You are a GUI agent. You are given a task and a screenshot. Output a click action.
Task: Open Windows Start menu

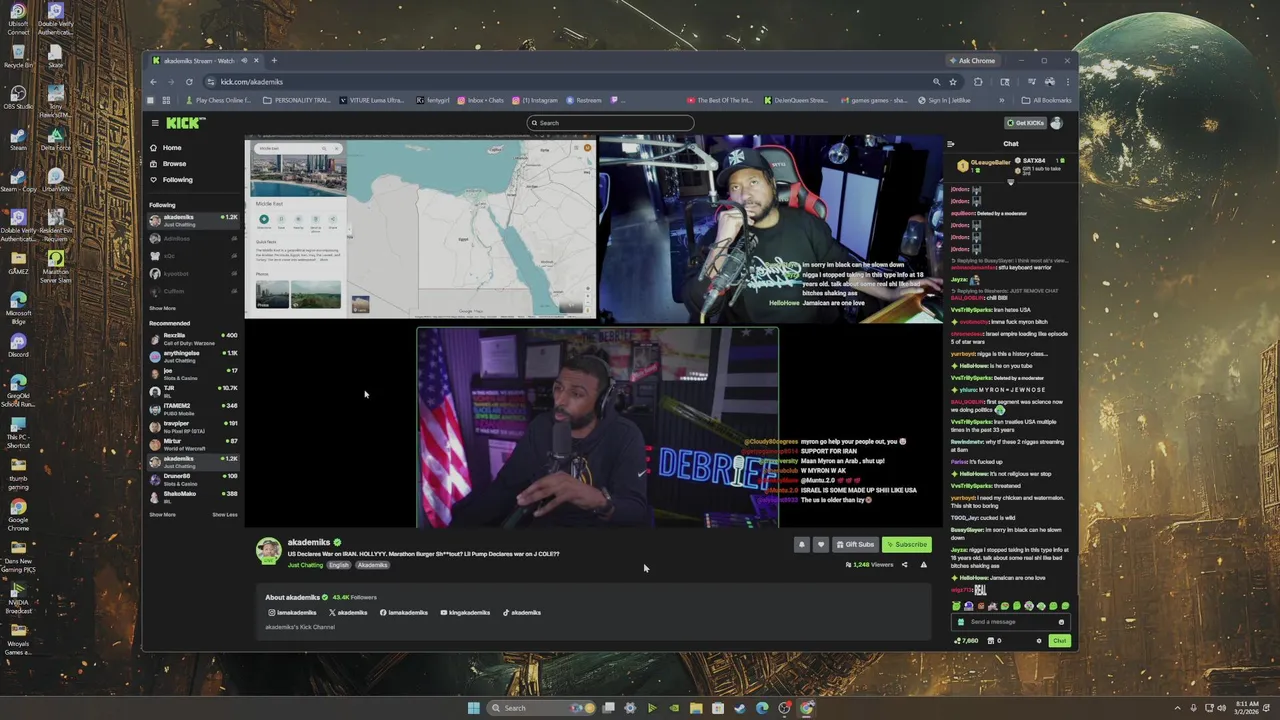[473, 708]
